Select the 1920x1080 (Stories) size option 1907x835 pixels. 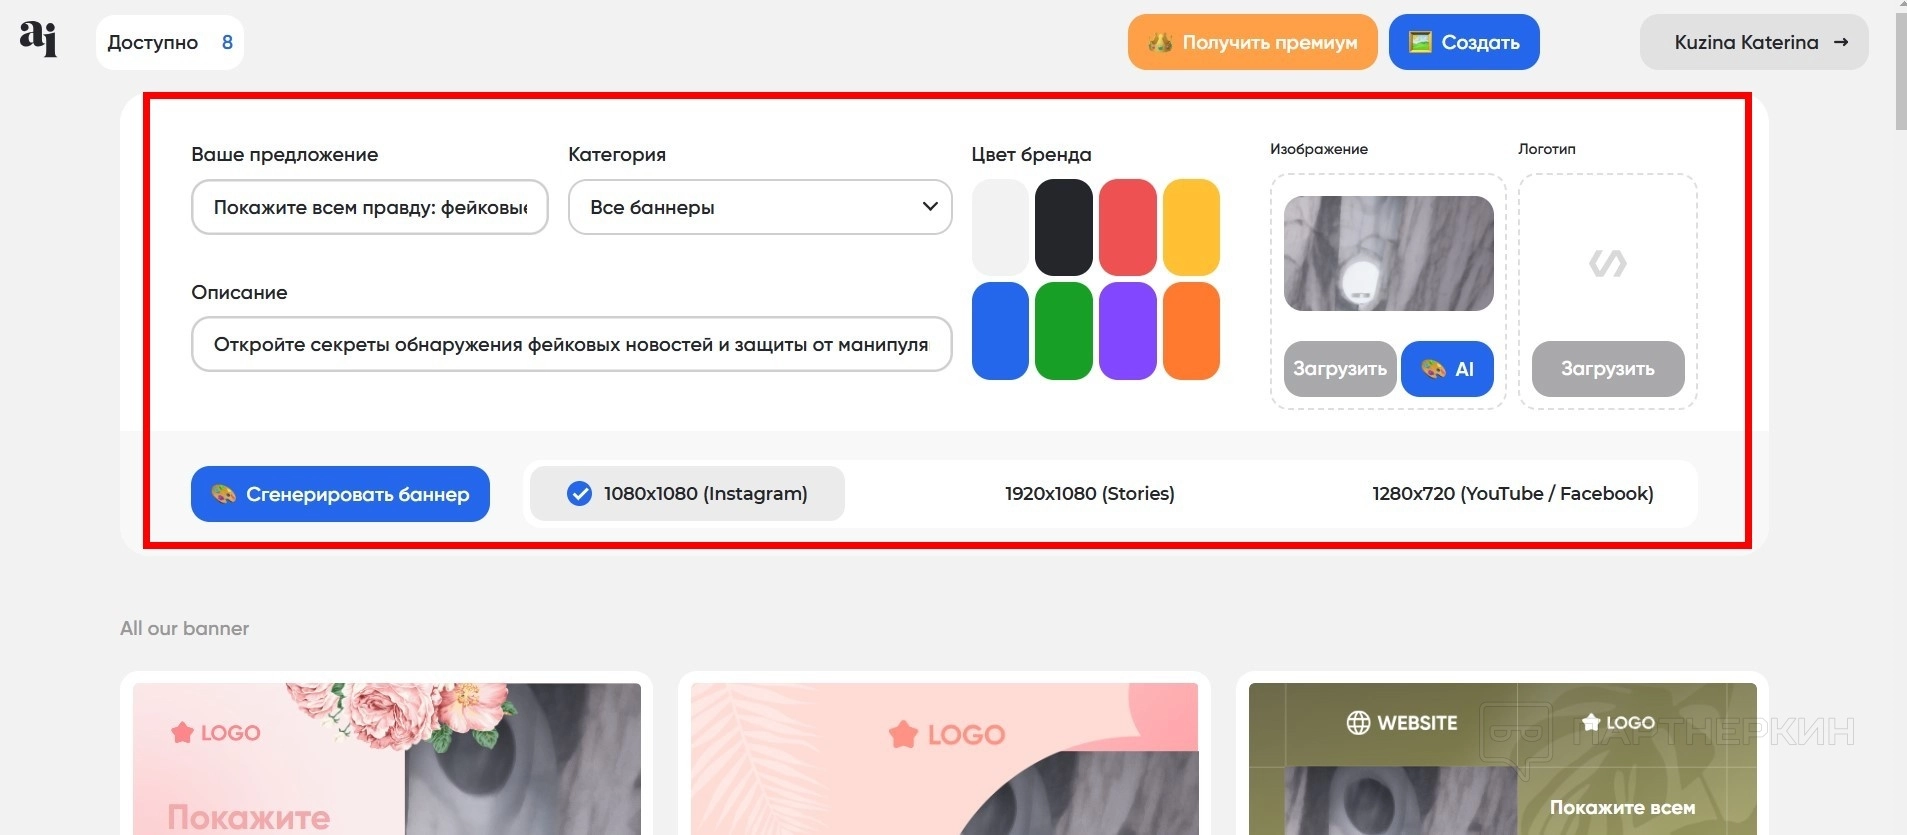[x=1090, y=493]
